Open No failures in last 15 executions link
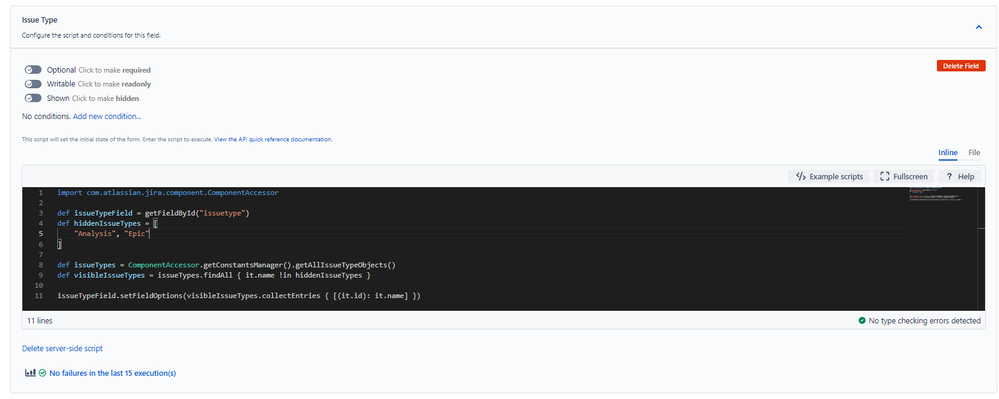The width and height of the screenshot is (999, 399). pos(113,373)
